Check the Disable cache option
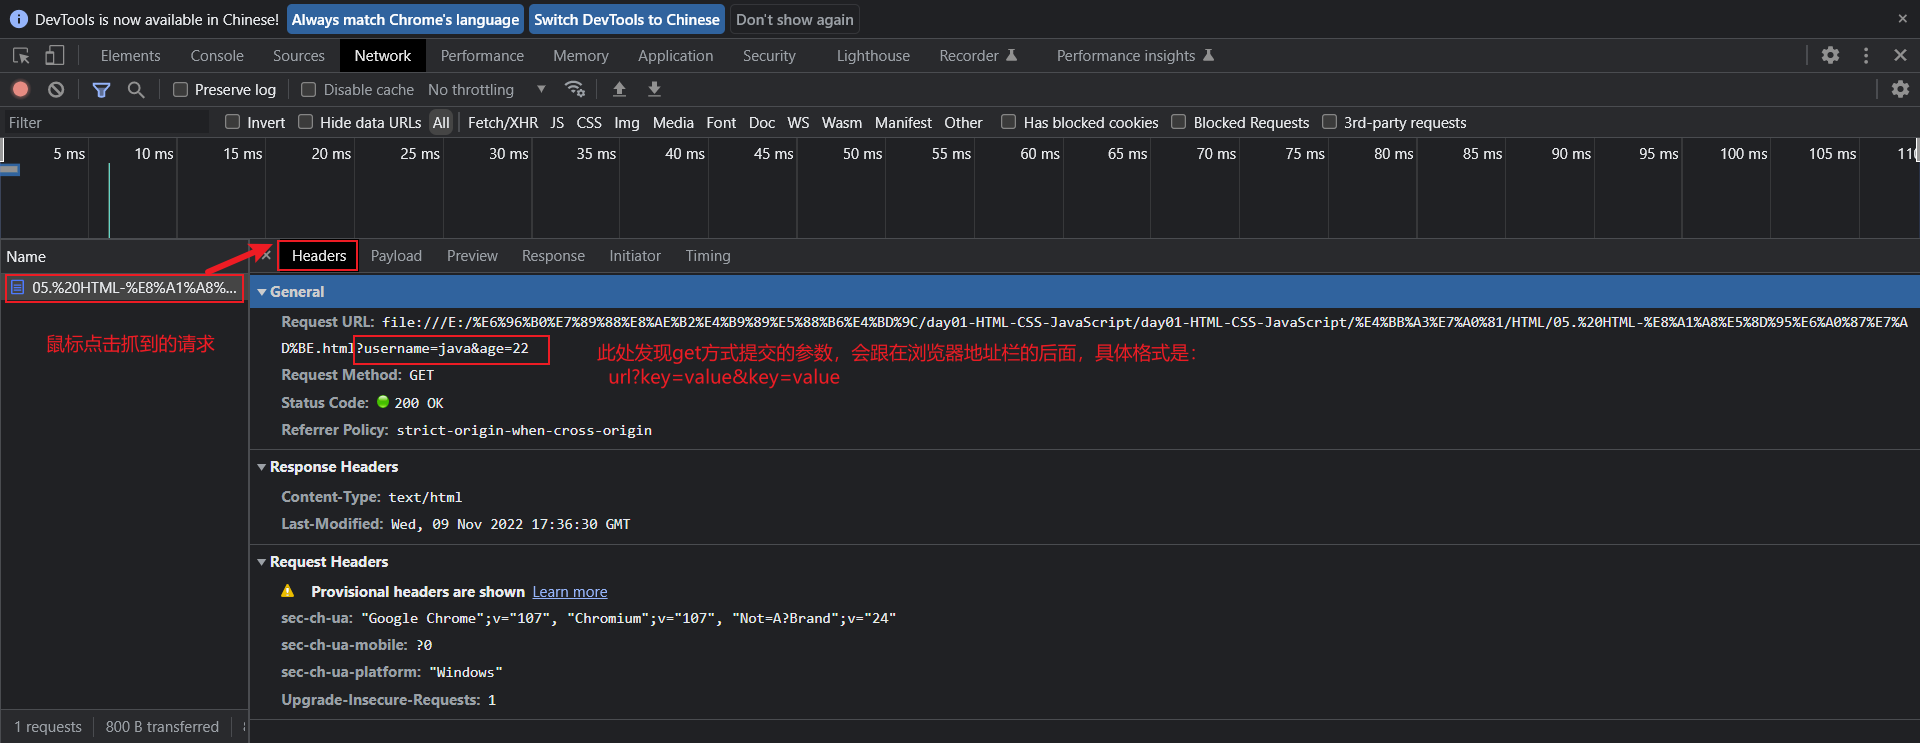 pos(309,89)
